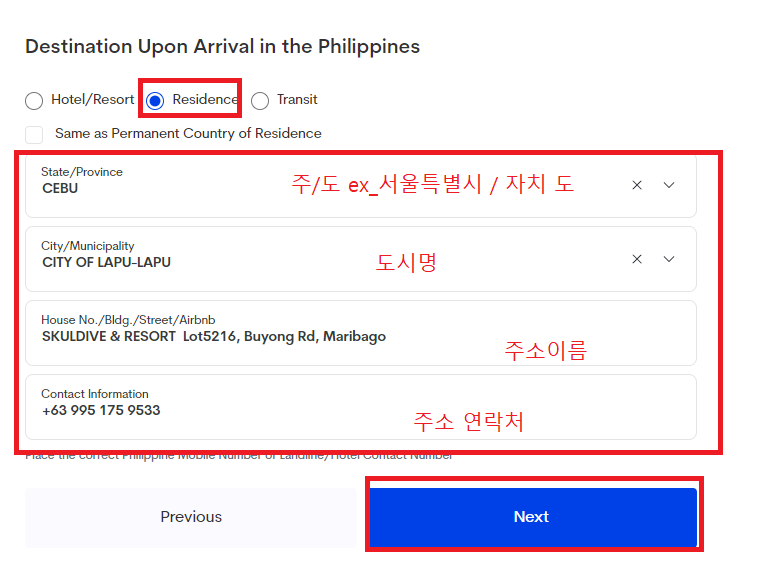772x568 pixels.
Task: Click the Hotel/Resort label text
Action: click(93, 99)
